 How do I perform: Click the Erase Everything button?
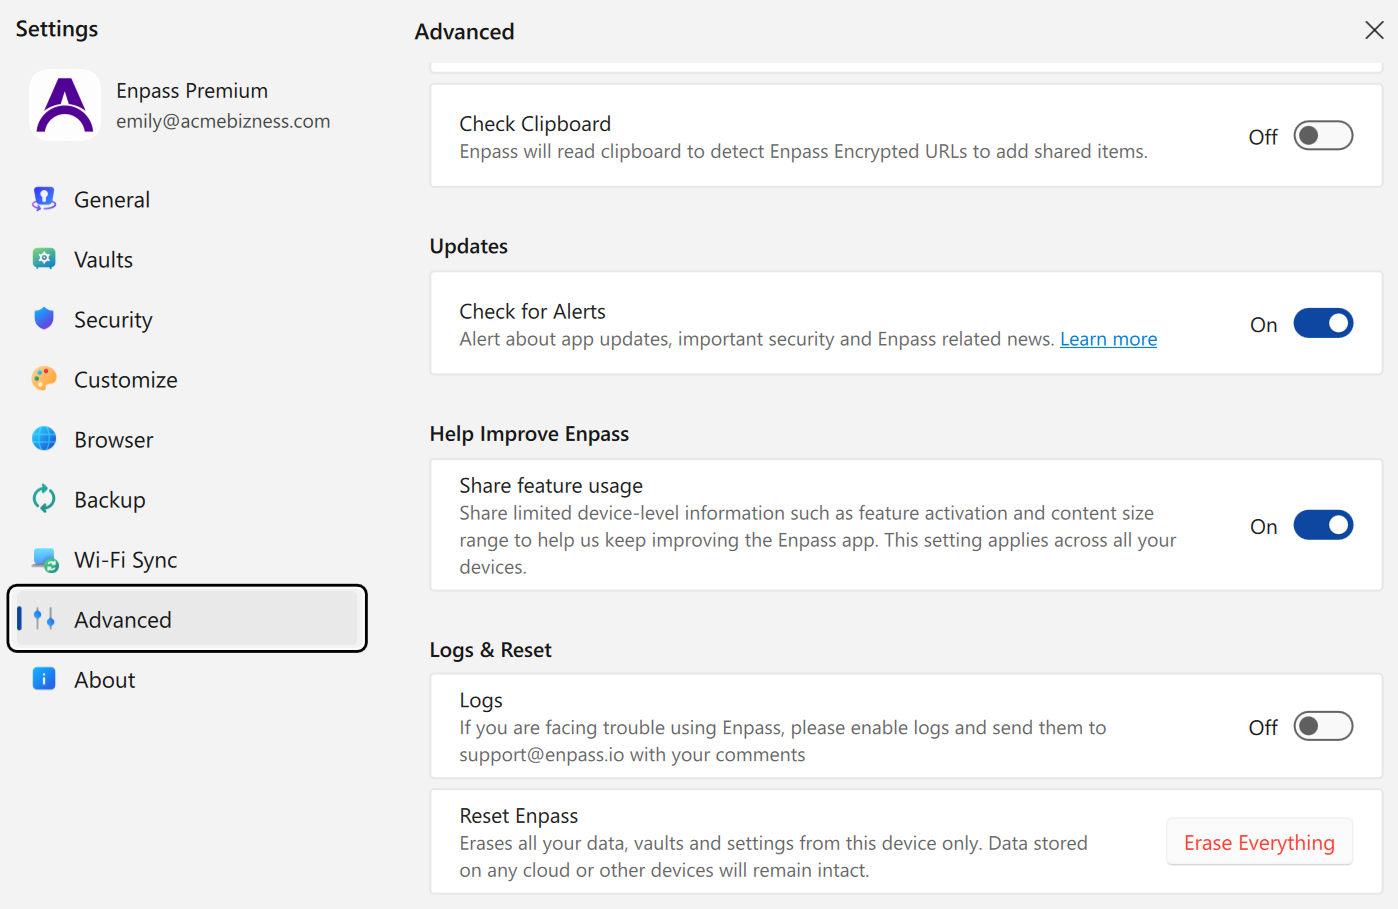pos(1259,842)
